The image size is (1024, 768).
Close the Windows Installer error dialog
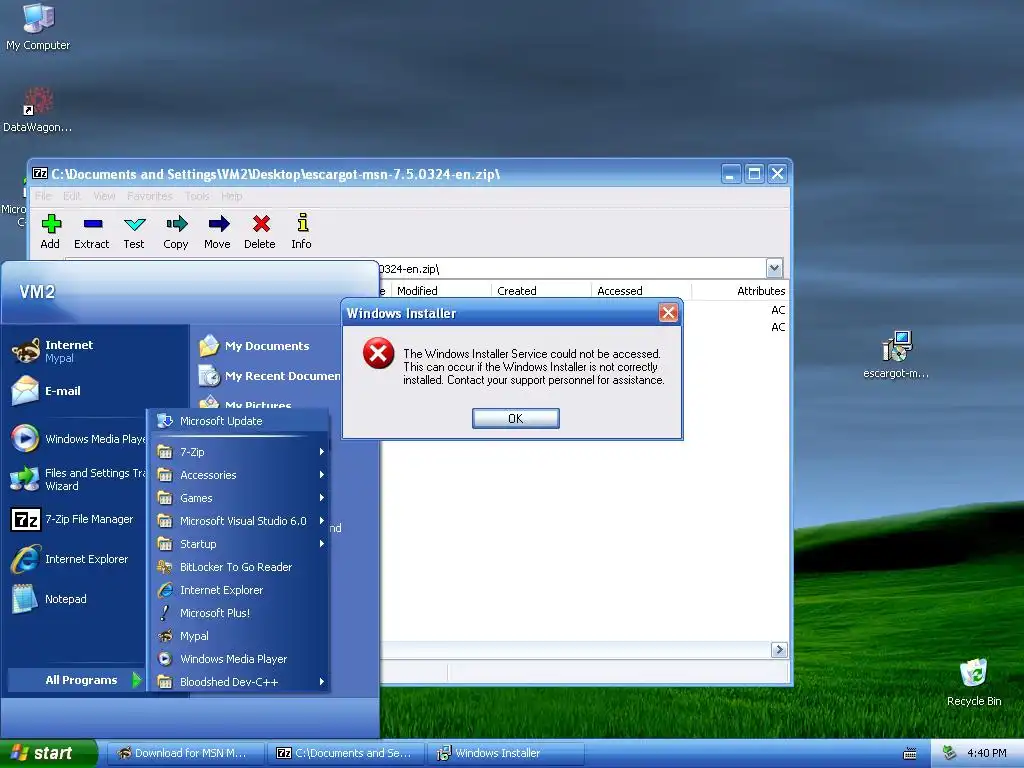click(668, 313)
